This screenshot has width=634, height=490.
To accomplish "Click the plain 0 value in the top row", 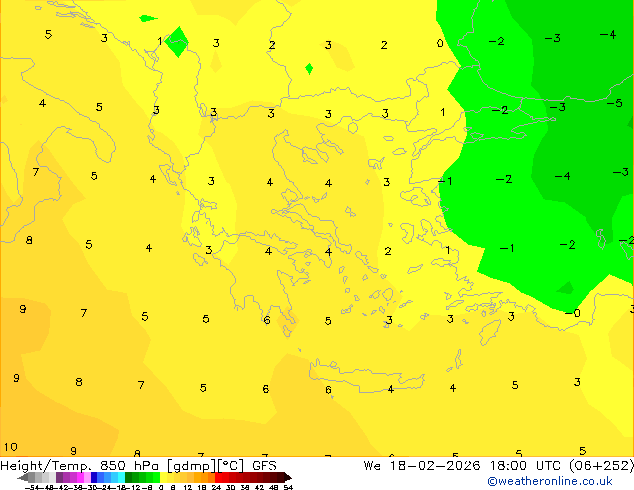I will click(440, 43).
